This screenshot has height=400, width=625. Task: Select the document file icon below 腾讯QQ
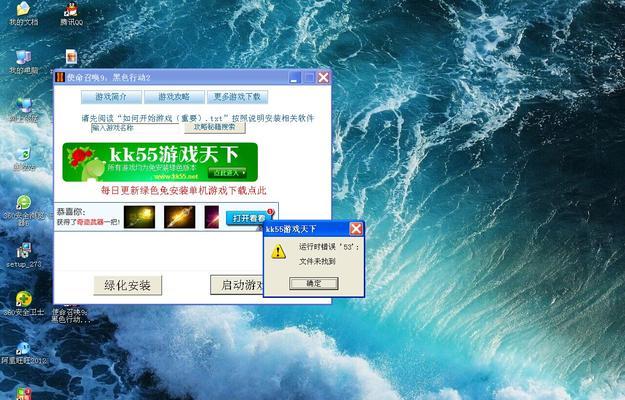tap(71, 57)
